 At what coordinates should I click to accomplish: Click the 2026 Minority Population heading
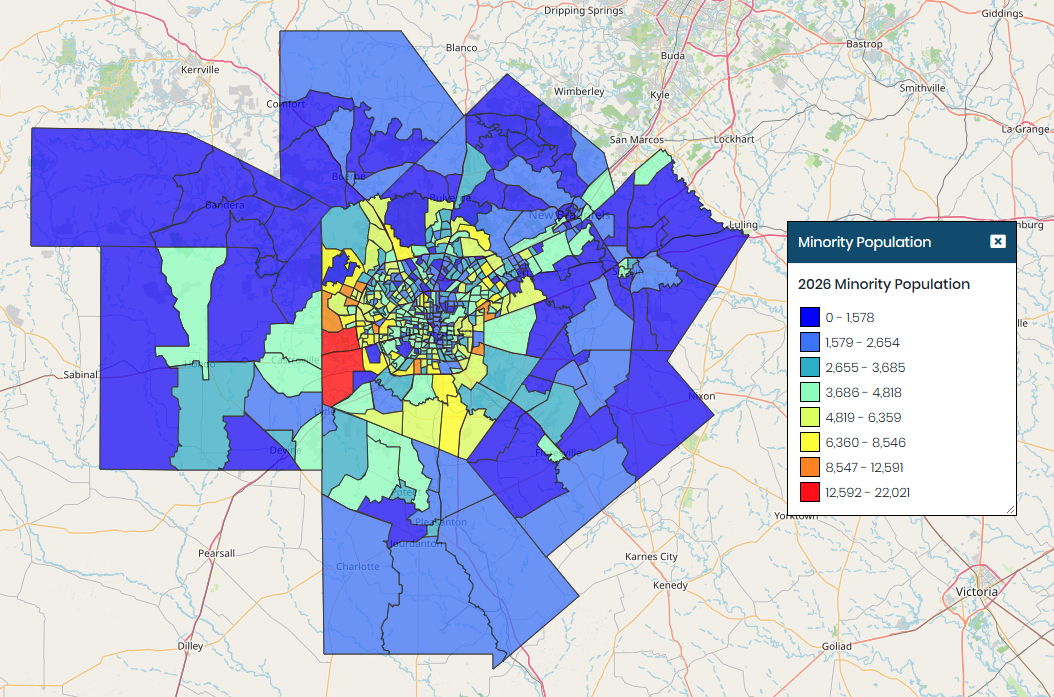click(x=884, y=284)
